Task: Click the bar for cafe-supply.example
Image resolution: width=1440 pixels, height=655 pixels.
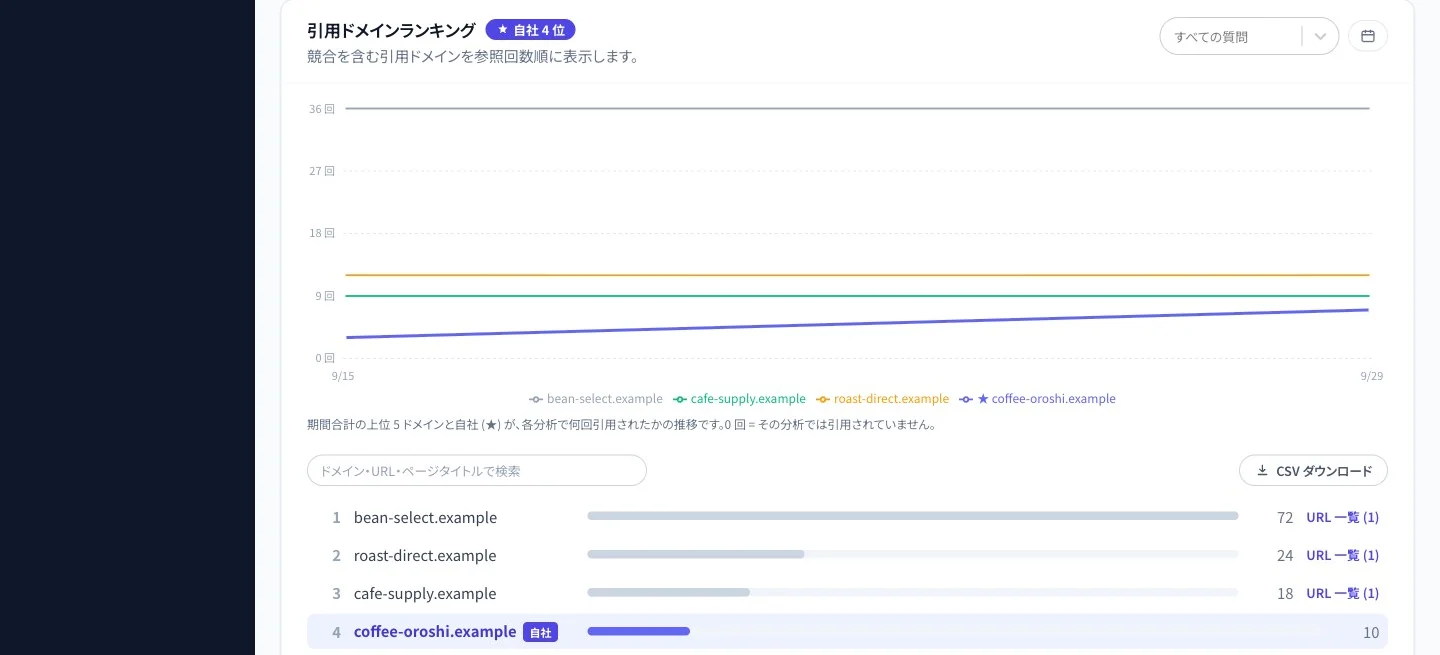Action: pyautogui.click(x=669, y=592)
